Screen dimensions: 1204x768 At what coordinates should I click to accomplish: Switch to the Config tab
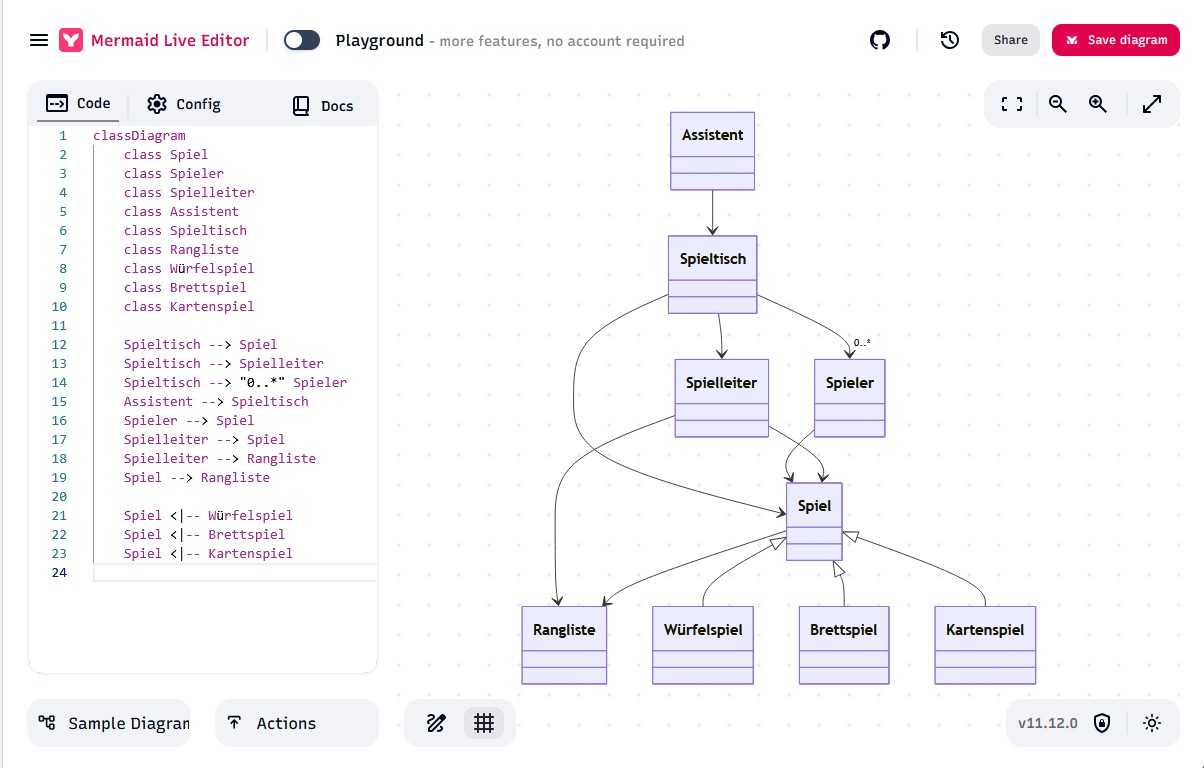(184, 104)
